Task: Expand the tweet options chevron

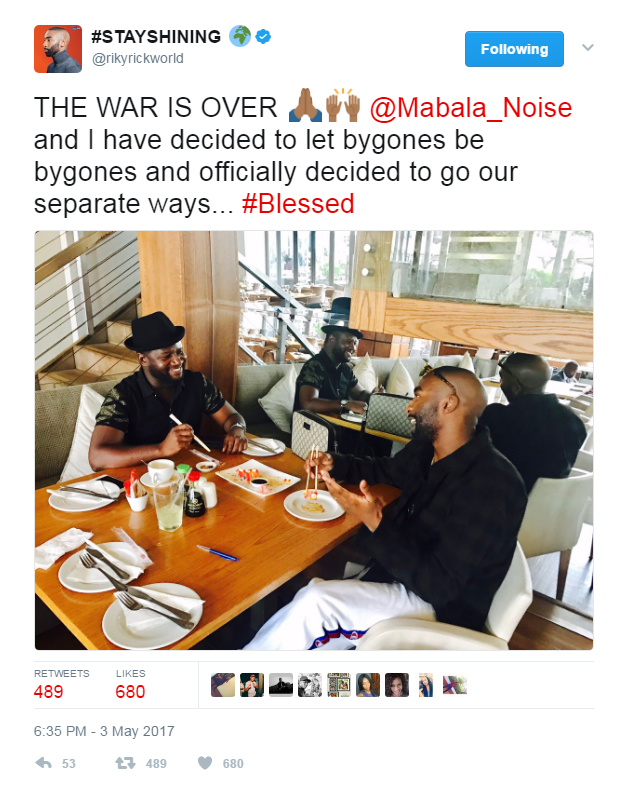Action: point(587,48)
